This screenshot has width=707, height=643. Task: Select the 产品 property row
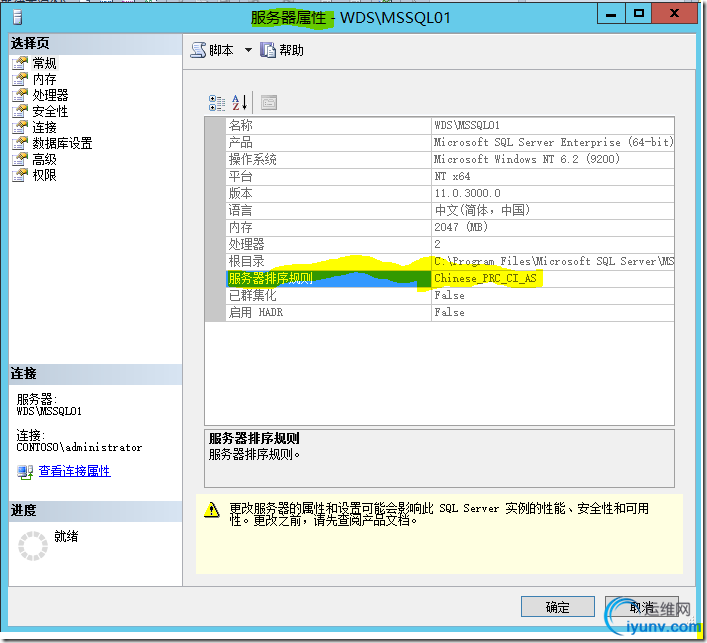[450, 142]
